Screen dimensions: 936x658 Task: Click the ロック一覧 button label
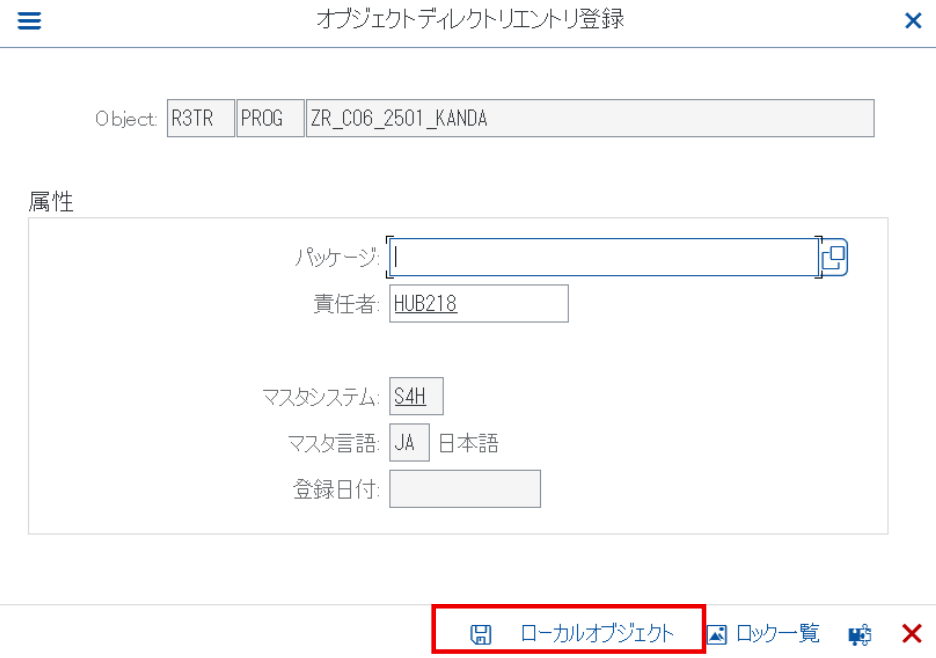pos(778,633)
